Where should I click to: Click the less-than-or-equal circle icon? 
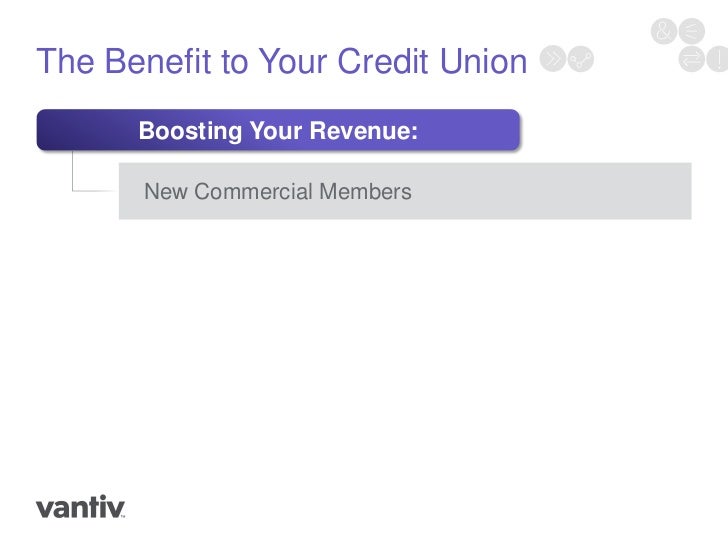point(692,31)
